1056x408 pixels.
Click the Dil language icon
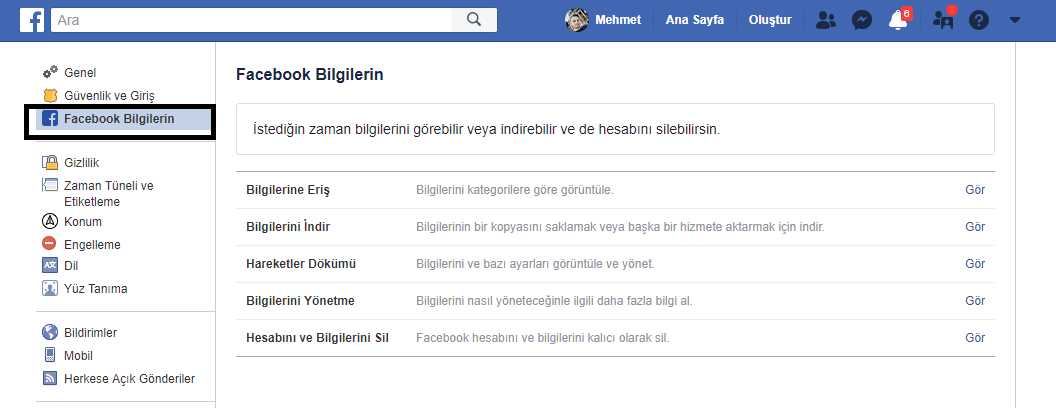coord(50,265)
